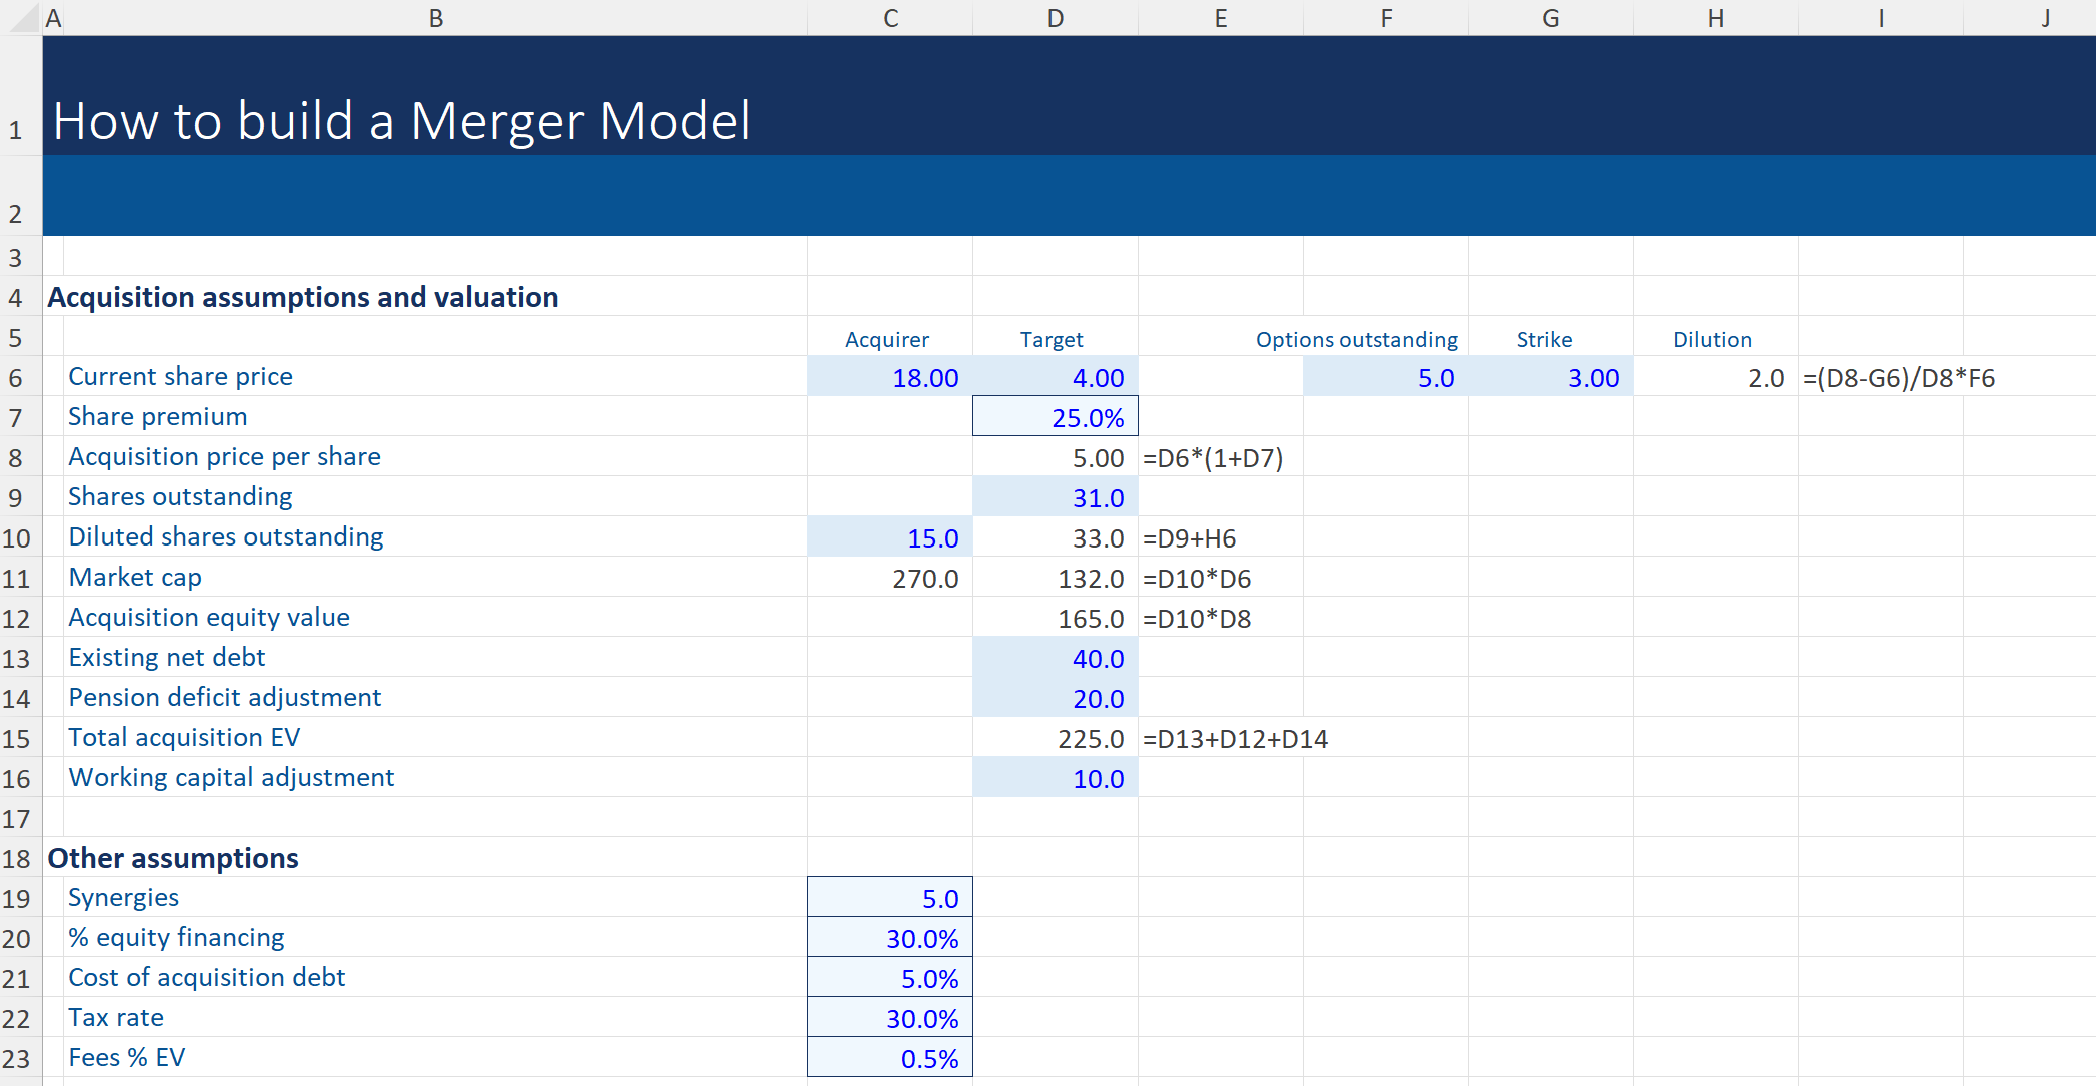Select row 7 header
The height and width of the screenshot is (1086, 2096).
click(x=16, y=417)
